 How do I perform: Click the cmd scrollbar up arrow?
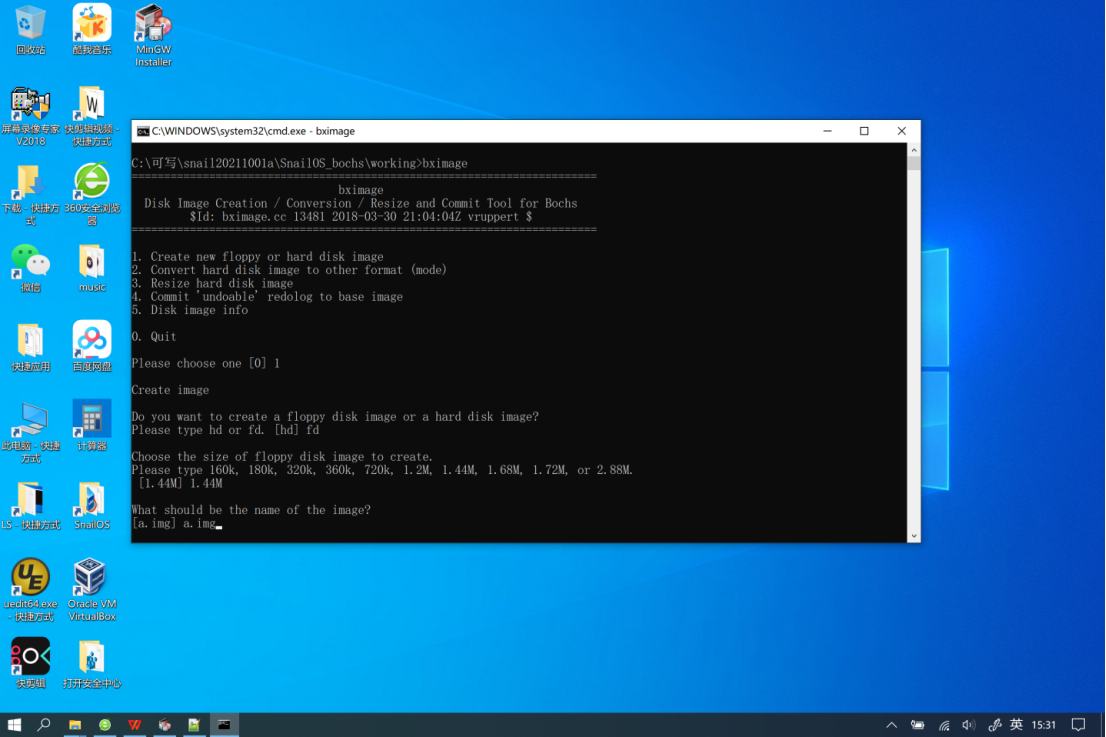[913, 150]
